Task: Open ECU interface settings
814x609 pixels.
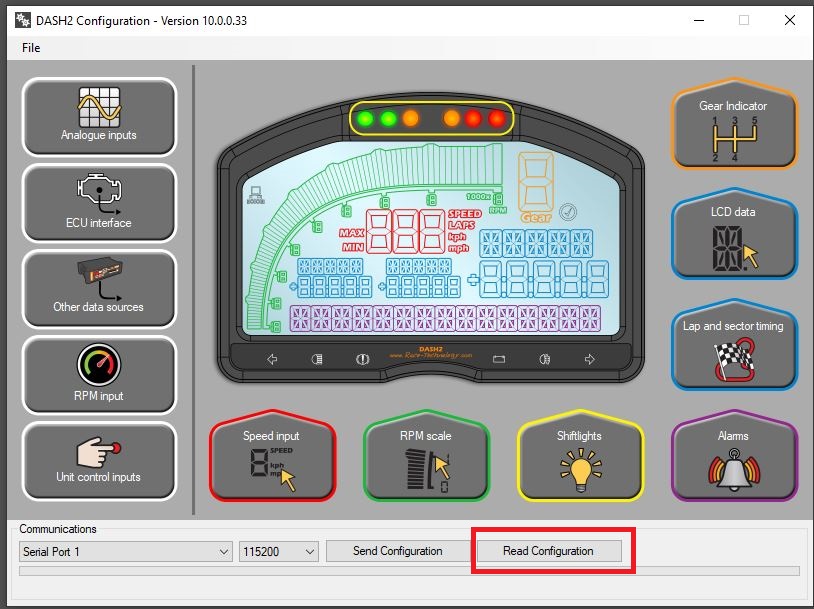Action: [x=98, y=204]
